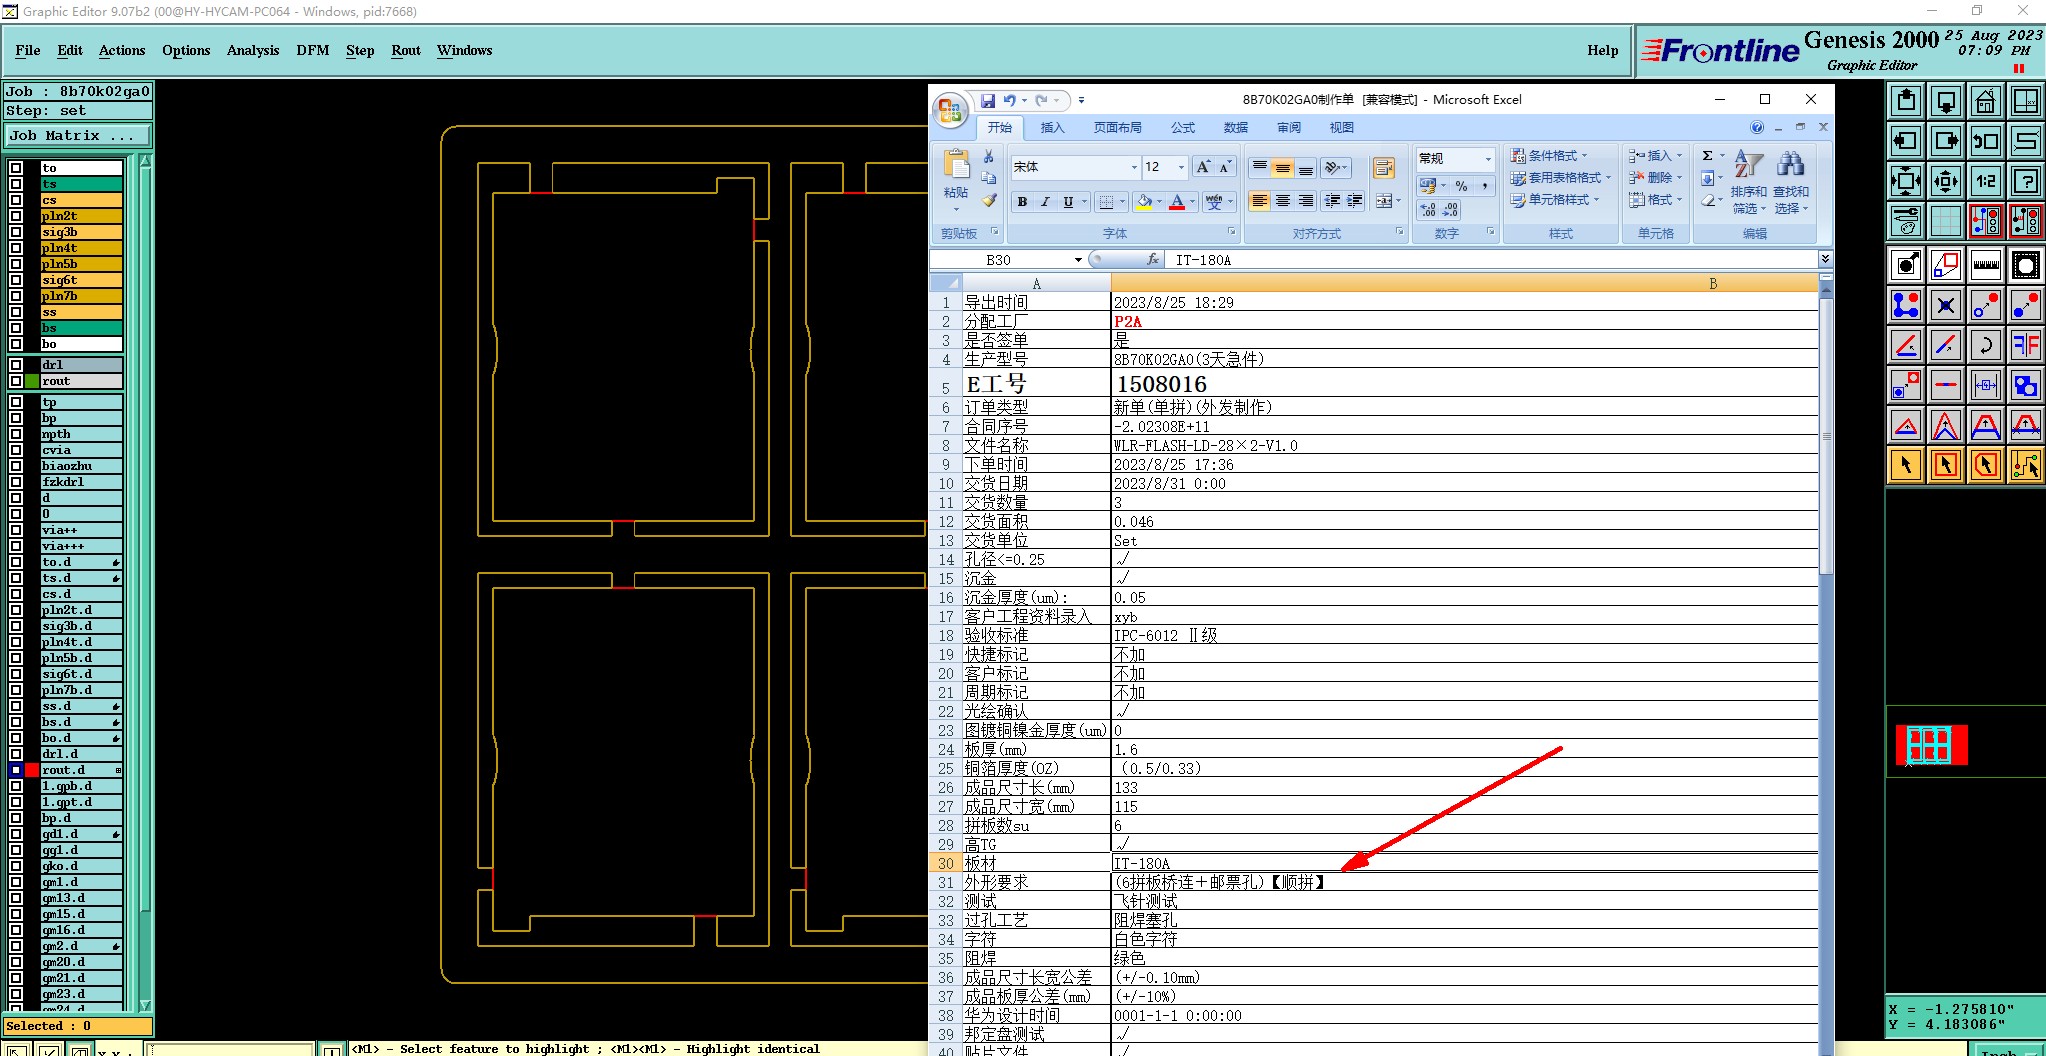Click the pan right arrow icon
2046x1056 pixels.
[x=1946, y=141]
